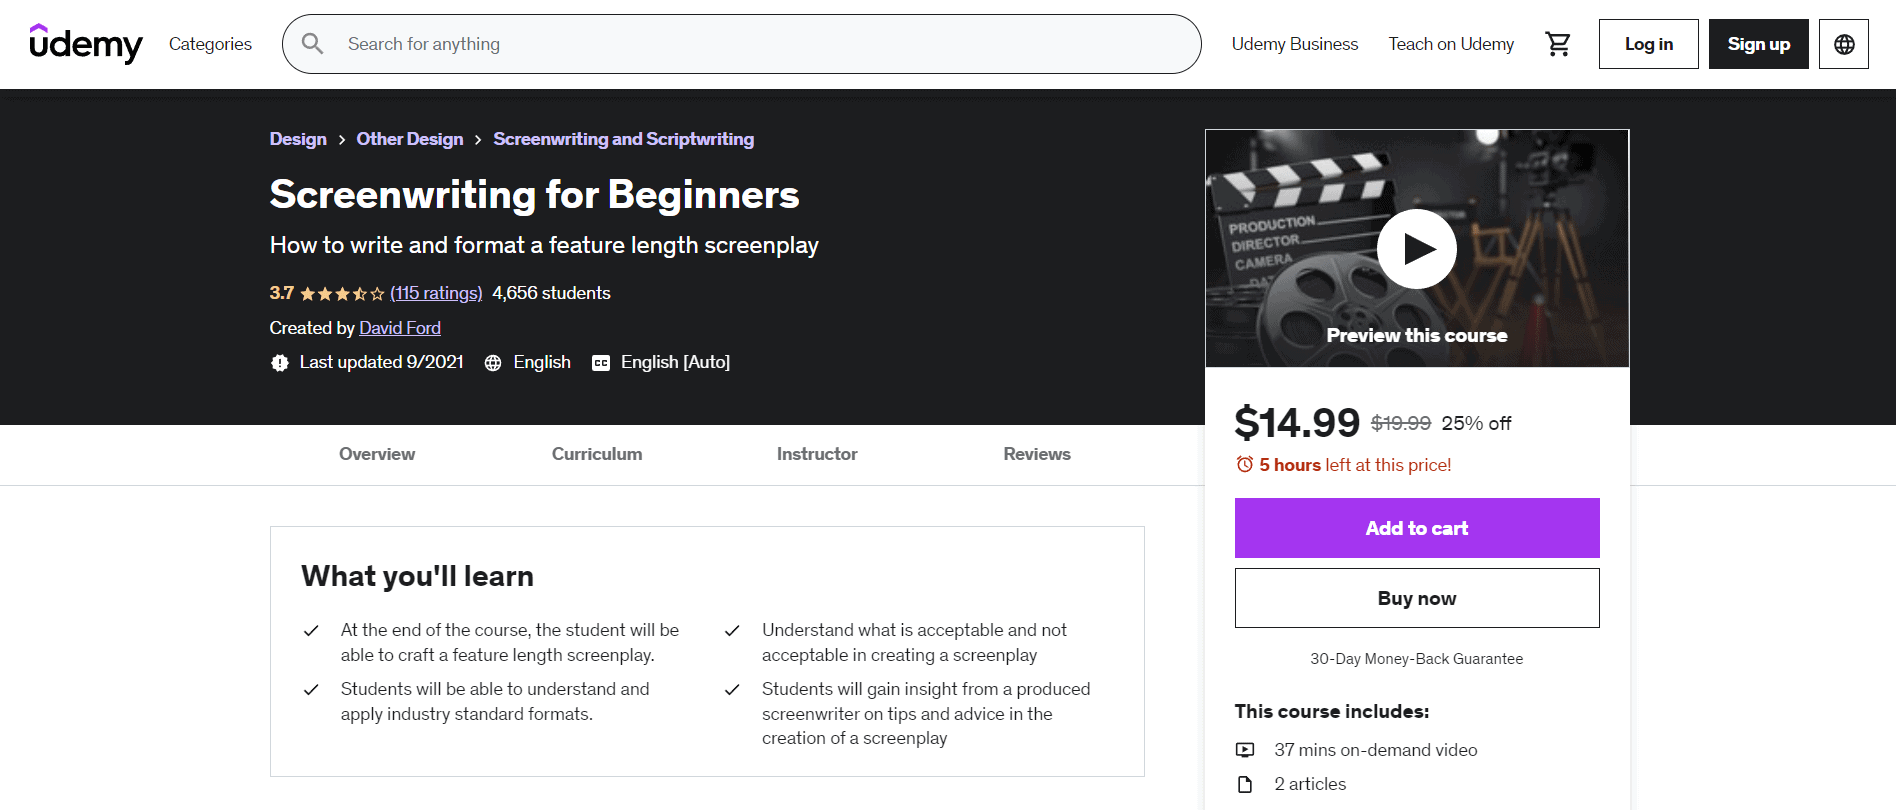Click the play button to preview the course
The height and width of the screenshot is (810, 1896).
[x=1417, y=248]
